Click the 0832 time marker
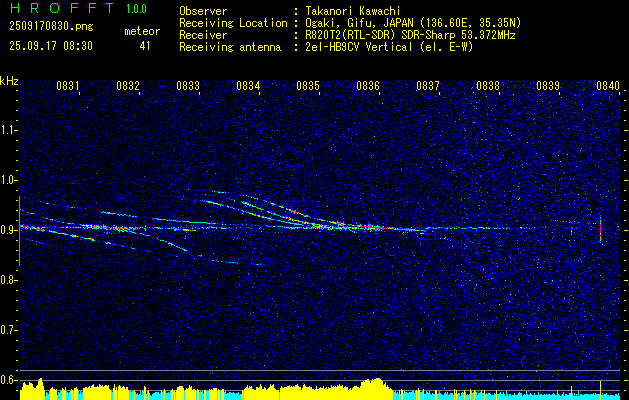The height and width of the screenshot is (400, 629). [128, 85]
